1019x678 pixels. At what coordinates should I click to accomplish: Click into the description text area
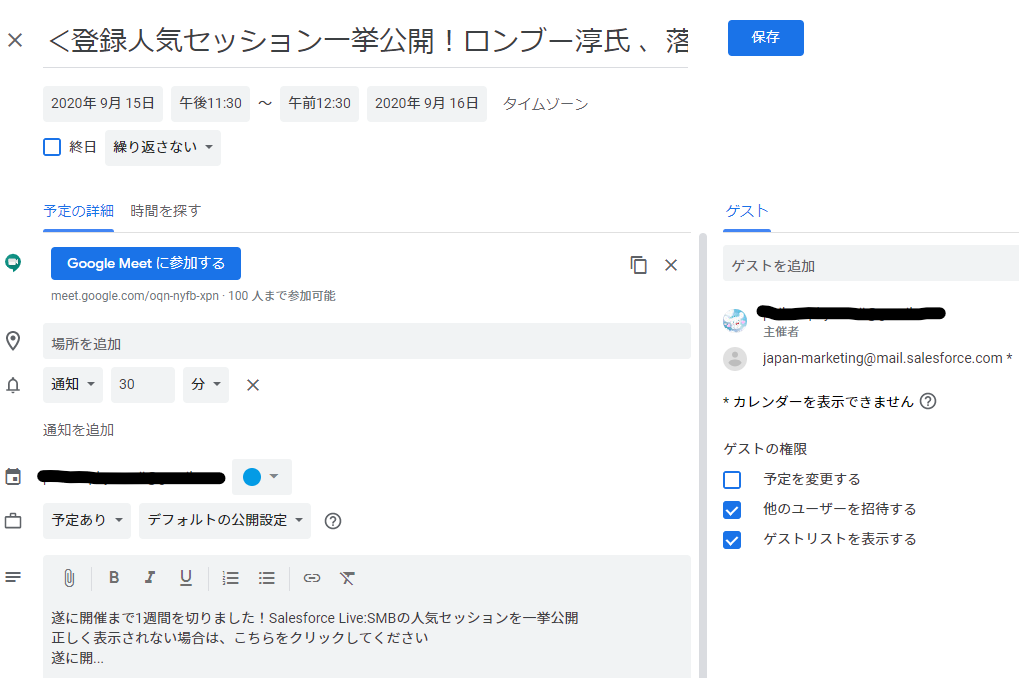(x=367, y=637)
